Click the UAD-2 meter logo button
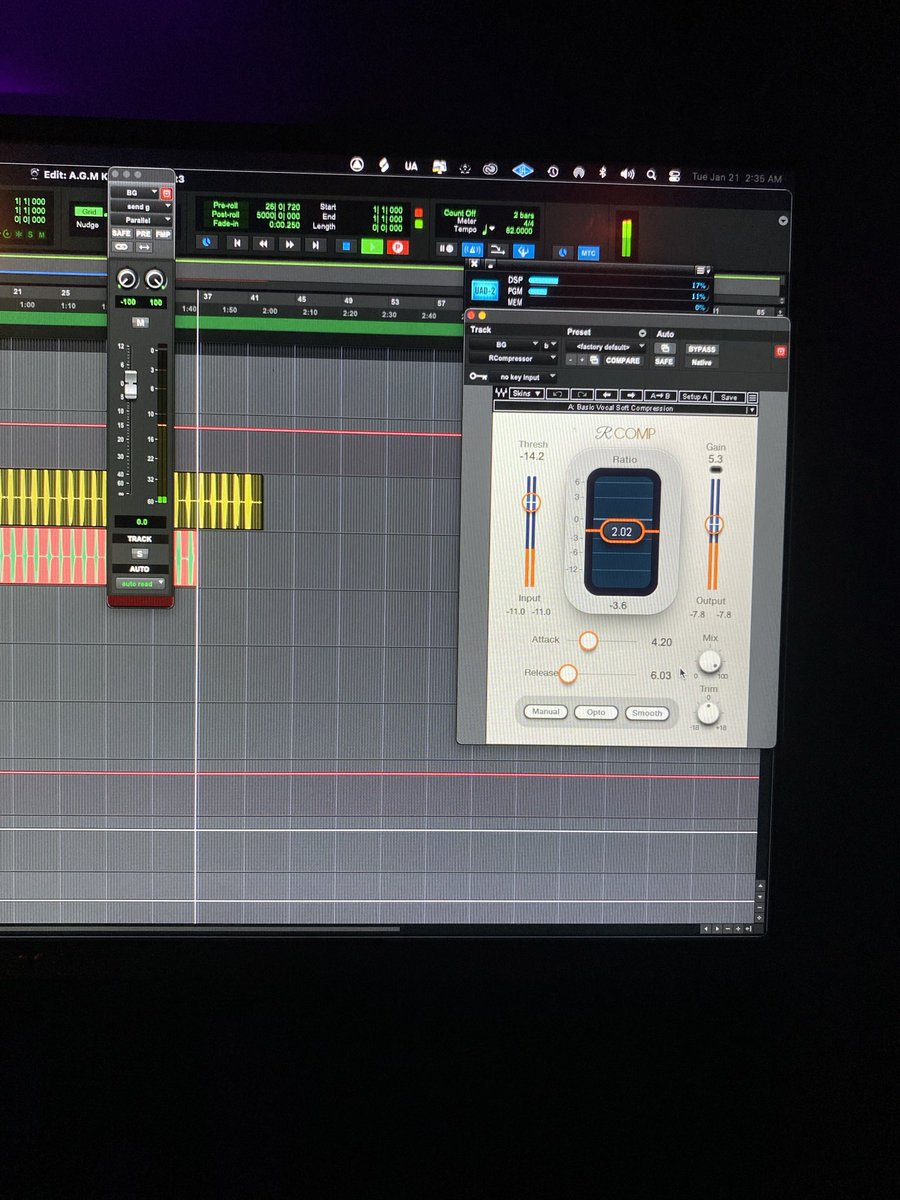The height and width of the screenshot is (1200, 900). click(485, 292)
